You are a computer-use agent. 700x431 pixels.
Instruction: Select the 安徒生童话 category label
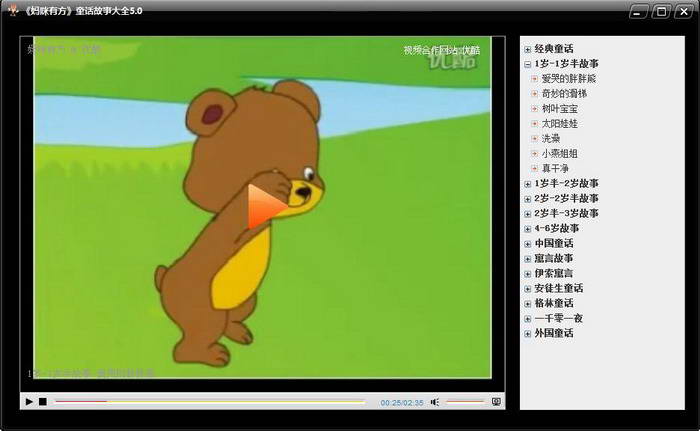(x=558, y=288)
